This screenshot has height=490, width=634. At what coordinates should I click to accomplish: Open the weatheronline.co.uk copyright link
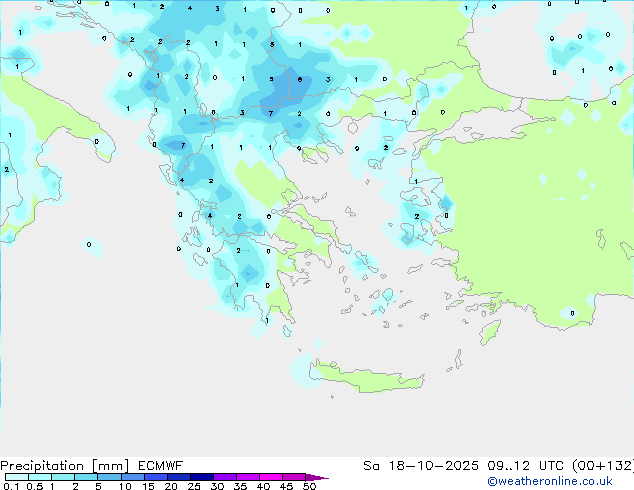click(x=549, y=481)
